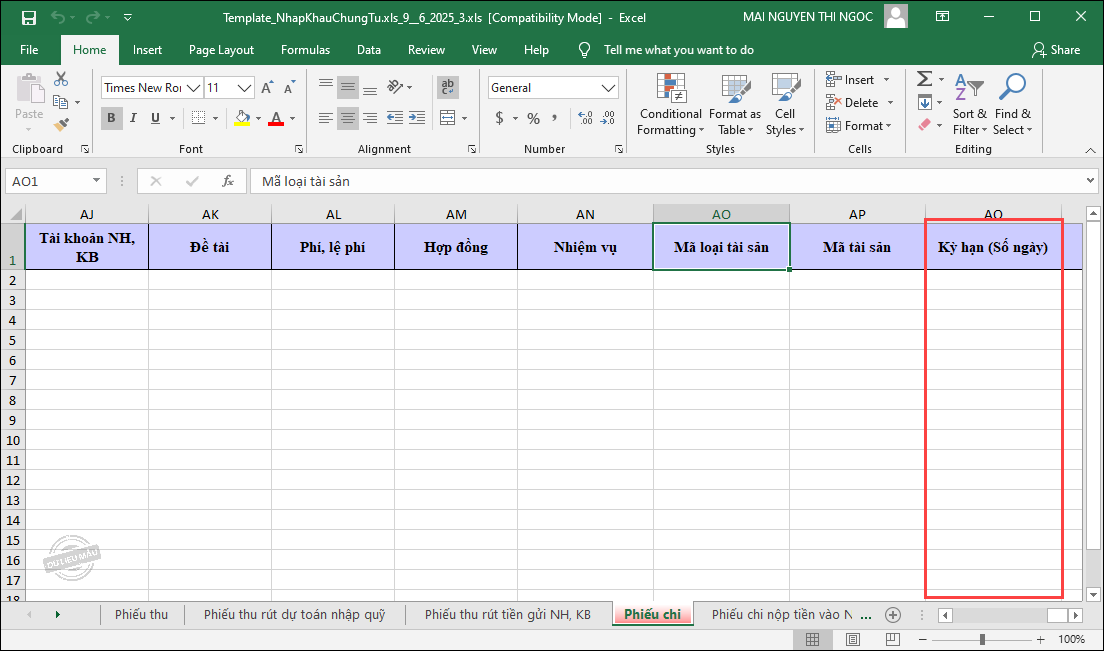This screenshot has height=651, width=1104.
Task: Click Sort & Filter button
Action: [x=970, y=104]
